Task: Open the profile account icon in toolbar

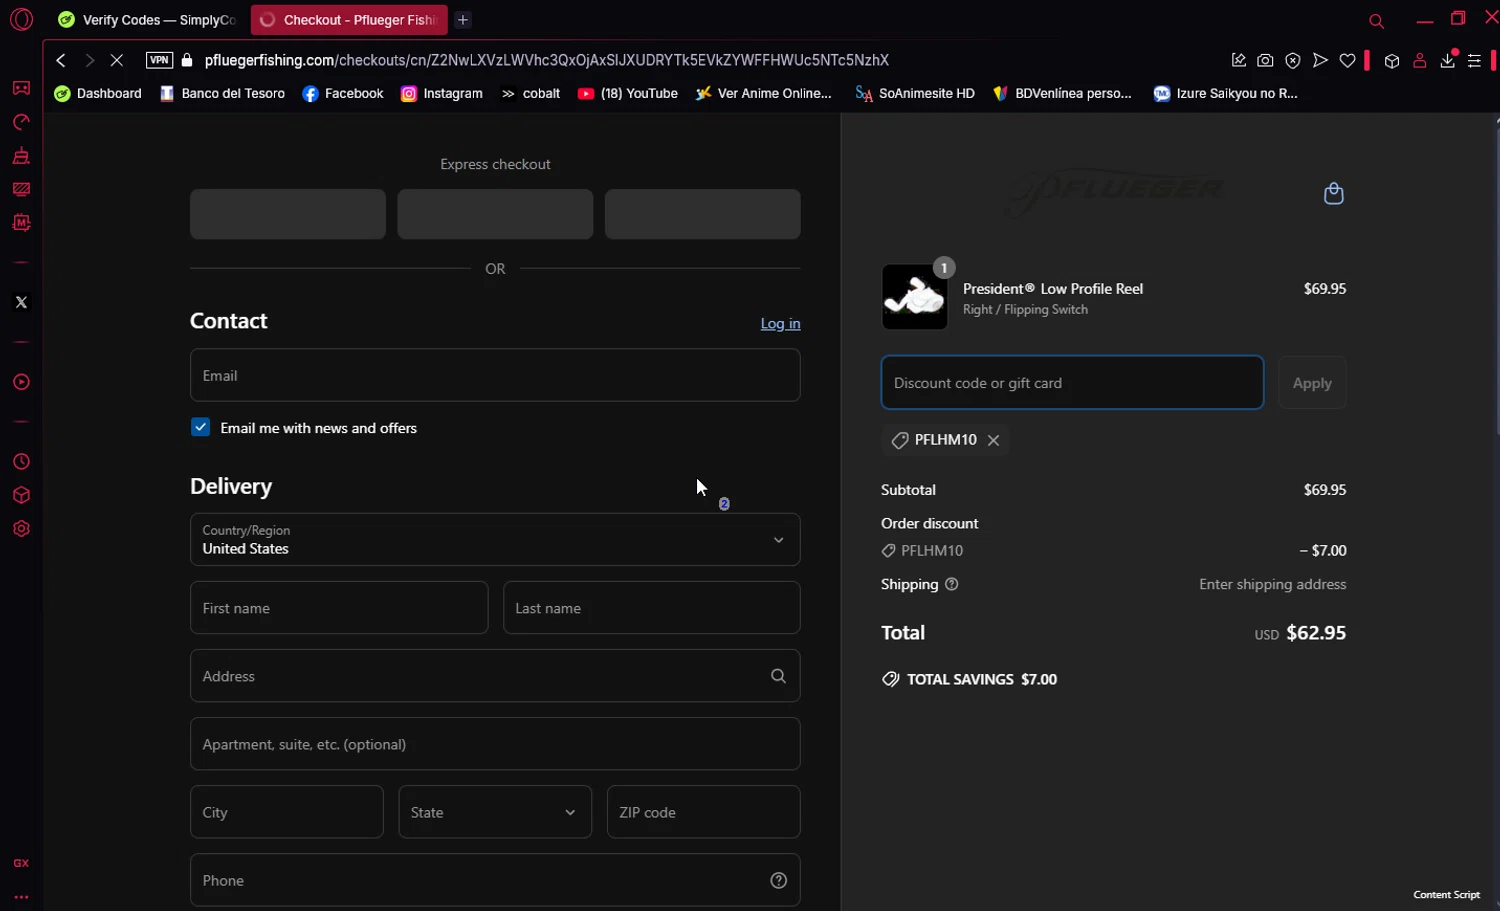Action: (x=1419, y=61)
